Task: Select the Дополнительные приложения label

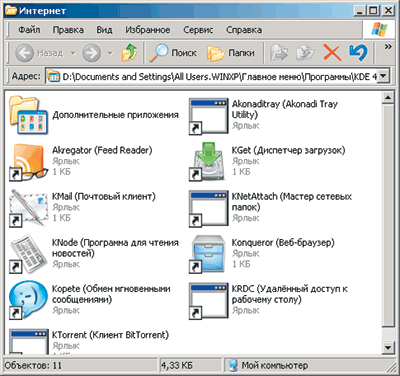Action: [x=115, y=115]
